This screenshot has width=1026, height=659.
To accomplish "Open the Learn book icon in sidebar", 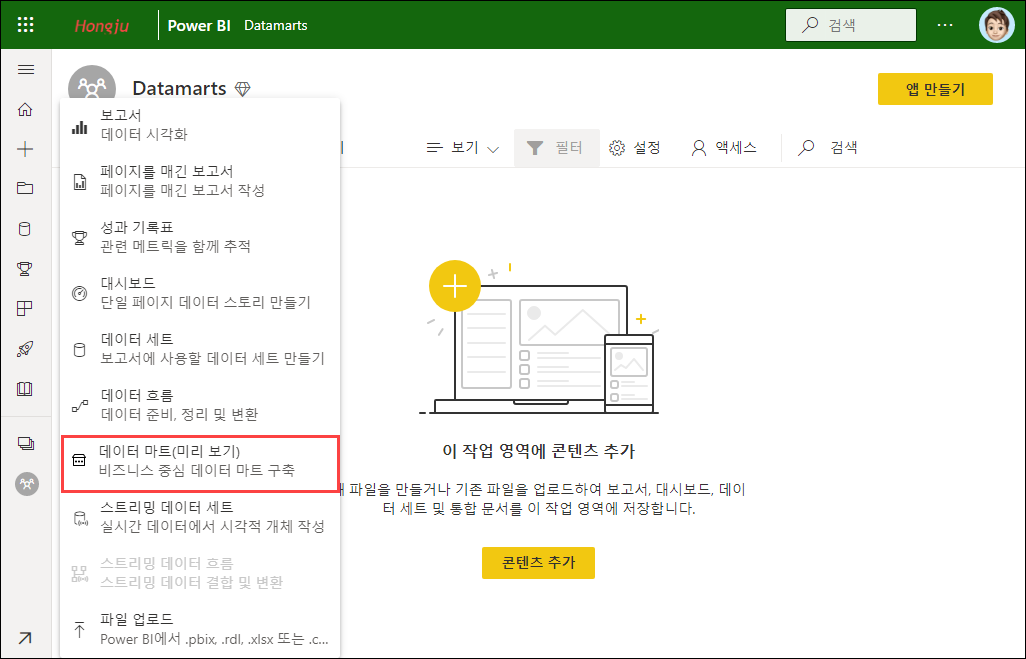I will click(25, 389).
